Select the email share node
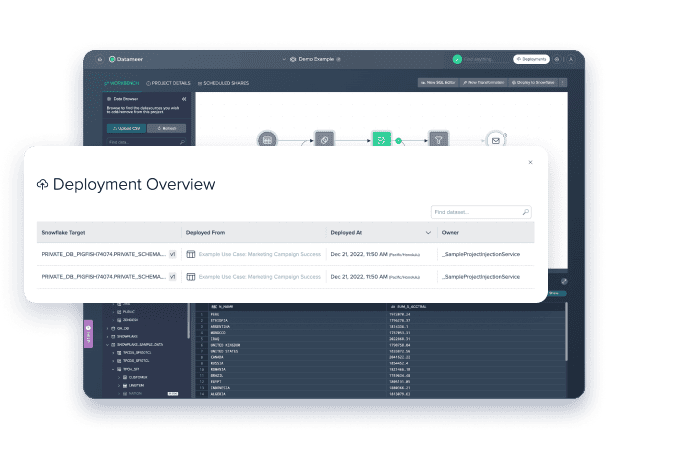The height and width of the screenshot is (469, 692). coord(496,140)
